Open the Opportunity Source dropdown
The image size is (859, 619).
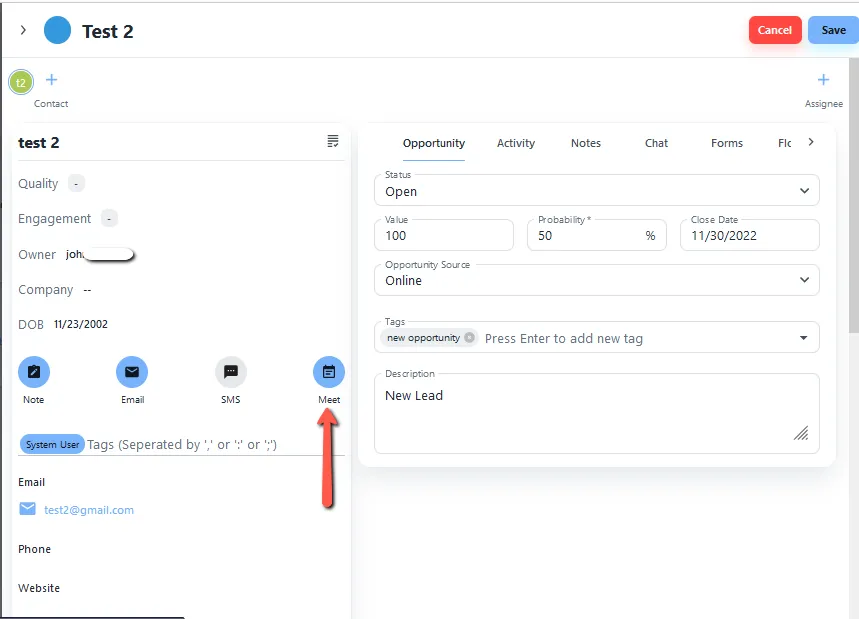point(597,280)
